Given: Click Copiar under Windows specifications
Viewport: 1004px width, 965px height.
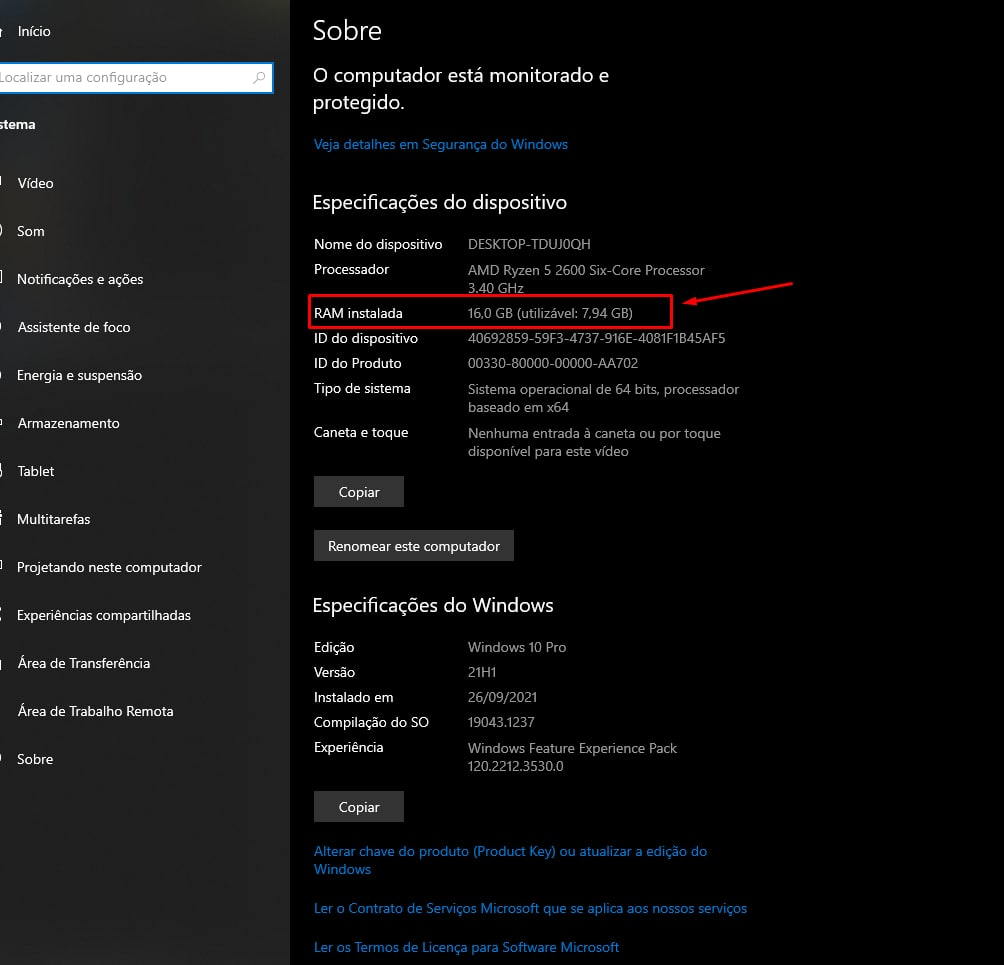Looking at the screenshot, I should [359, 807].
